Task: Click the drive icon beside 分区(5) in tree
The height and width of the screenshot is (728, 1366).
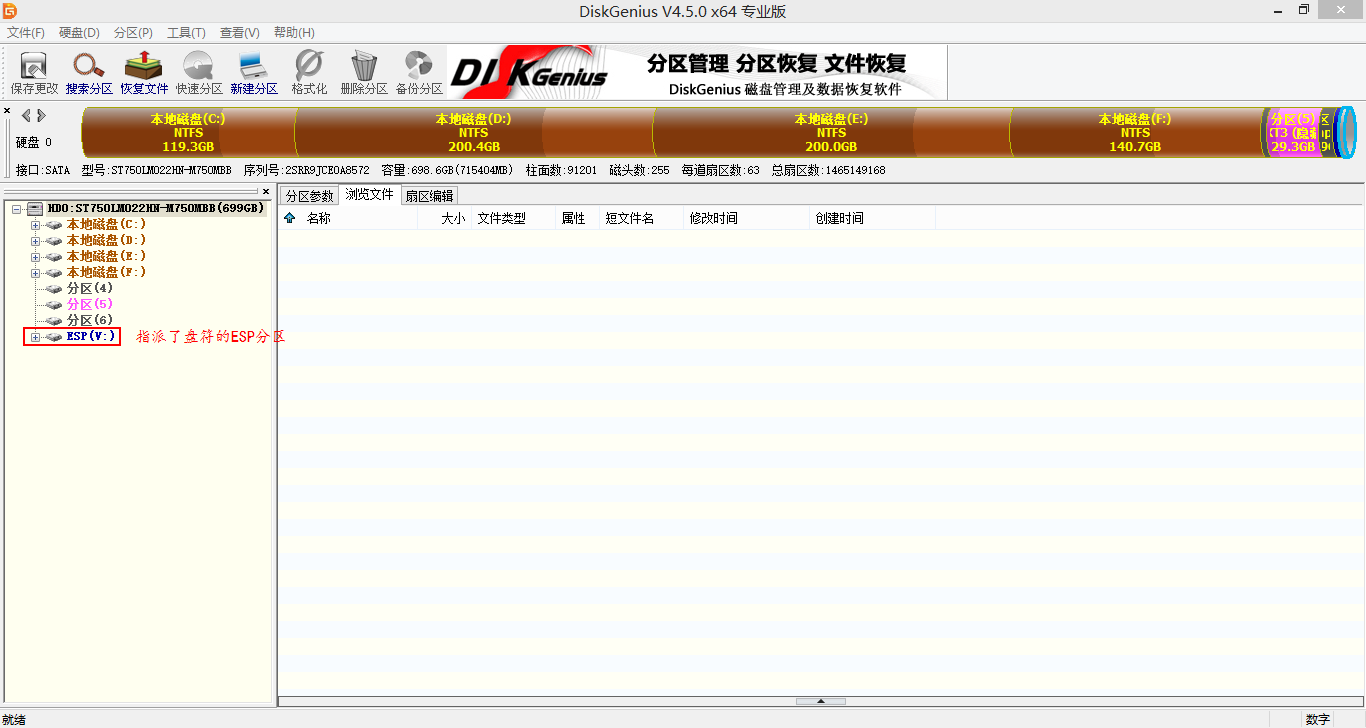Action: (x=54, y=305)
